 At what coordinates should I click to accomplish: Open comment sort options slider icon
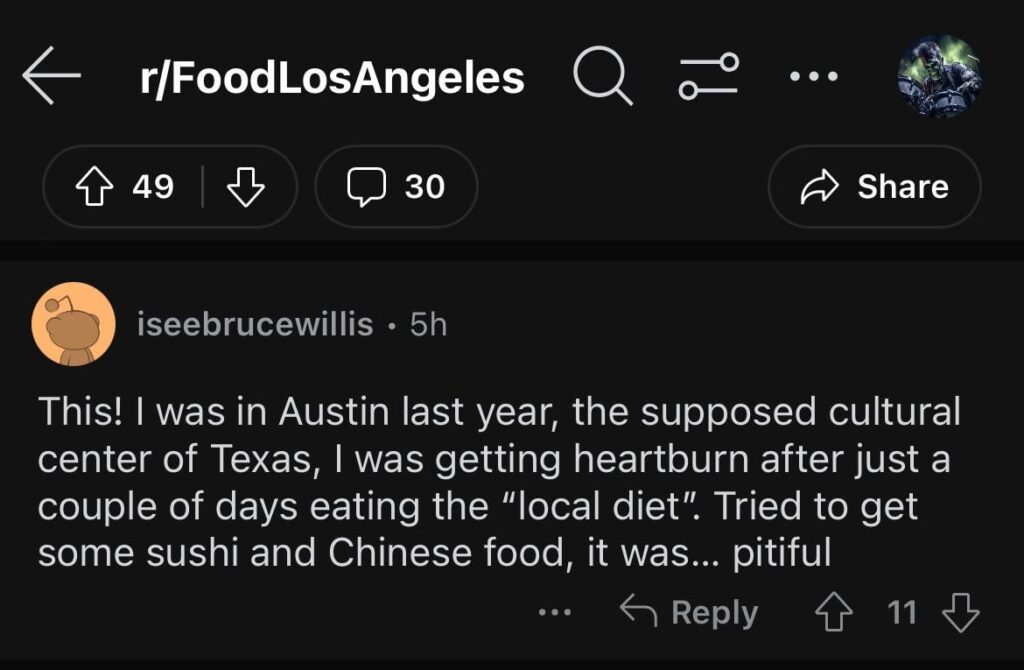pos(709,79)
